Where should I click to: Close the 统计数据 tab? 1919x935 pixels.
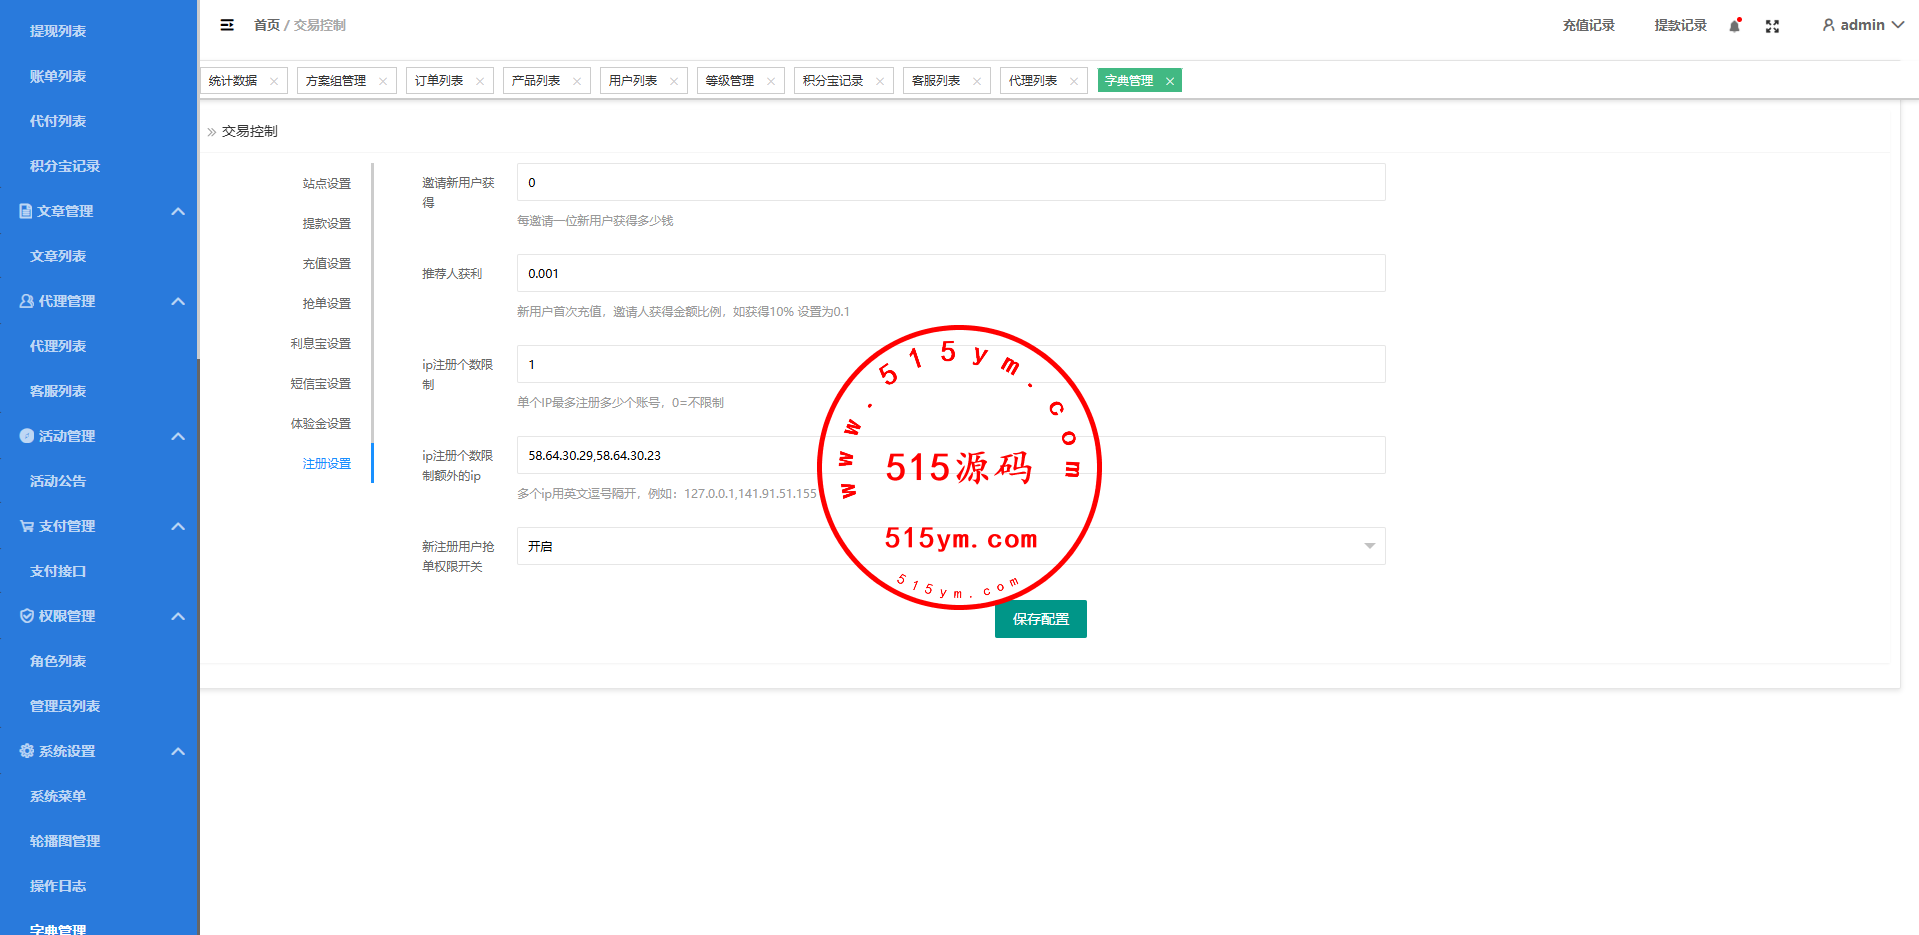[274, 82]
